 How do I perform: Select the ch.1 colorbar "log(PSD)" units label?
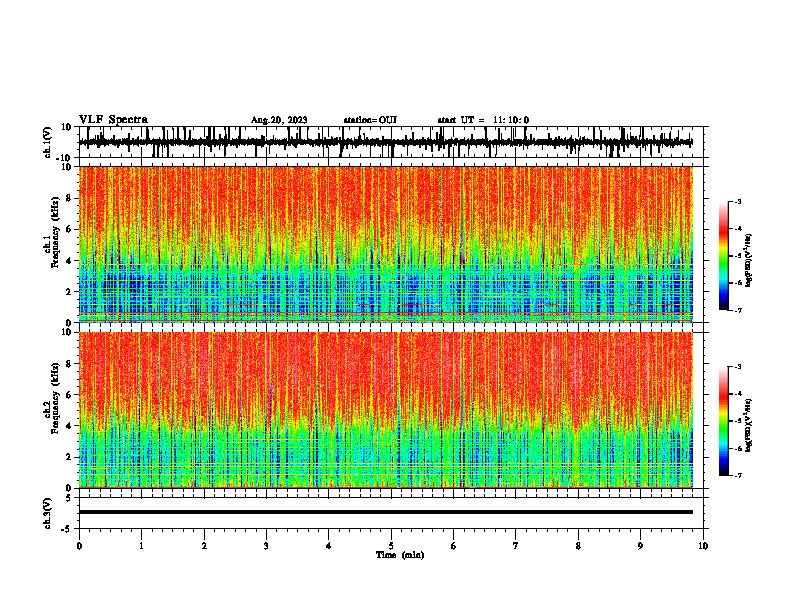[749, 261]
